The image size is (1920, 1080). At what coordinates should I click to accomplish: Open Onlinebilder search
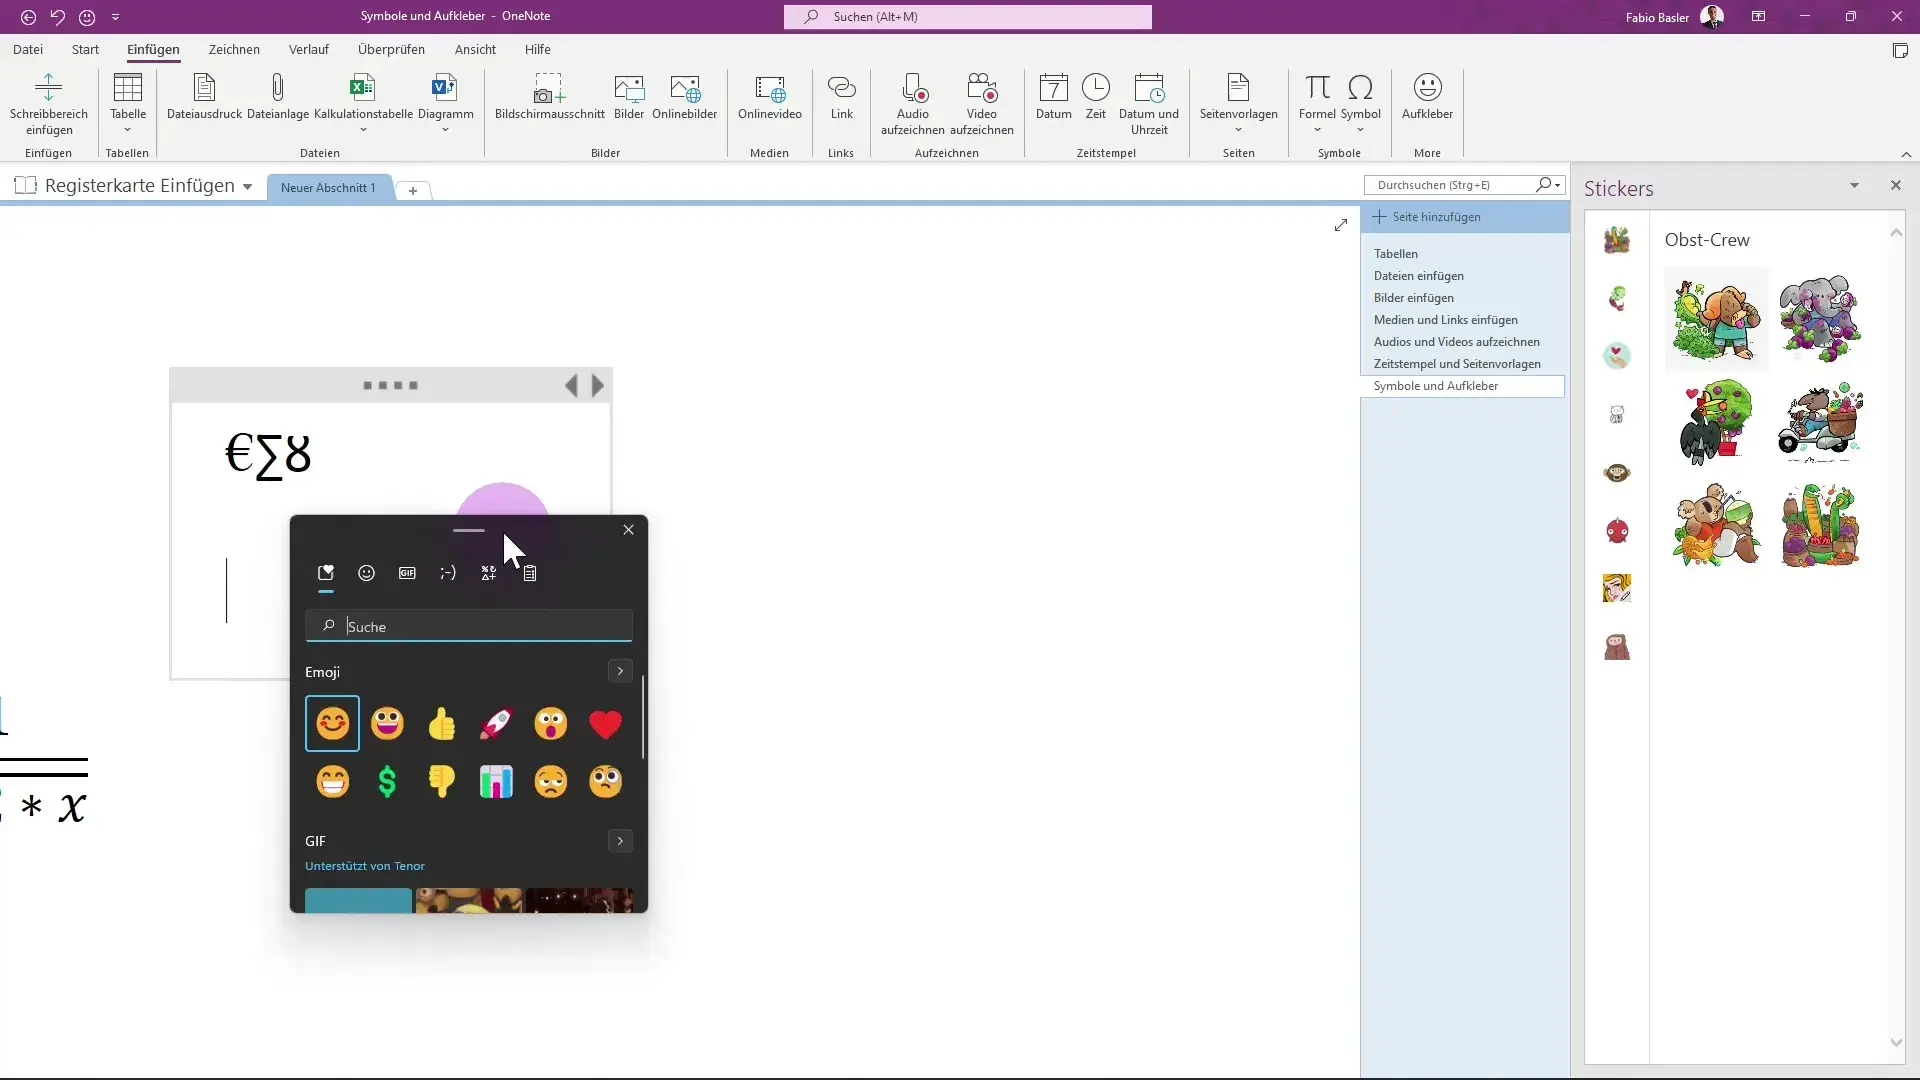click(685, 97)
